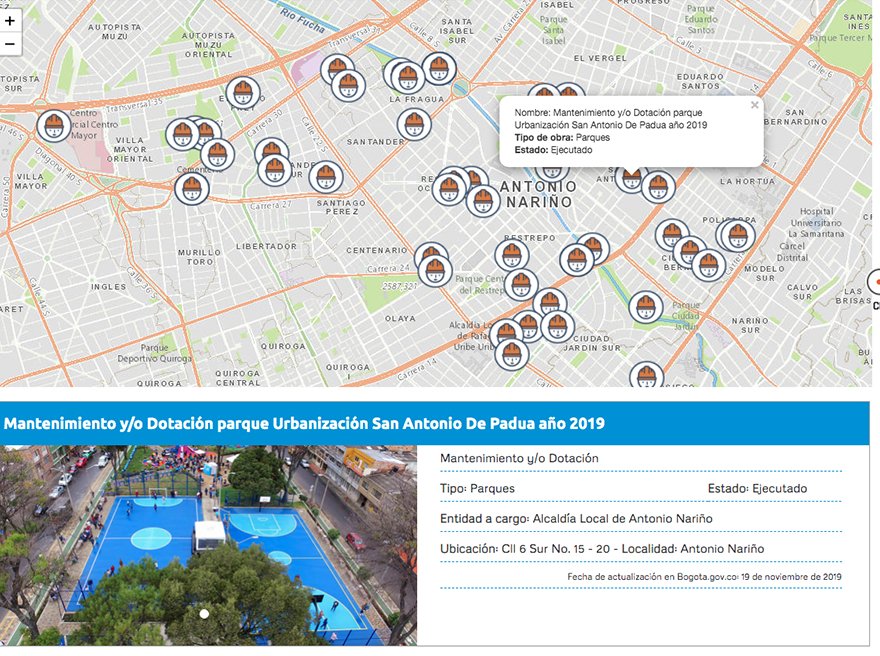Click 'Entidad a cargo: Alcaldía Local de Antonio Nariño'
This screenshot has height=656, width=880.
click(x=576, y=519)
